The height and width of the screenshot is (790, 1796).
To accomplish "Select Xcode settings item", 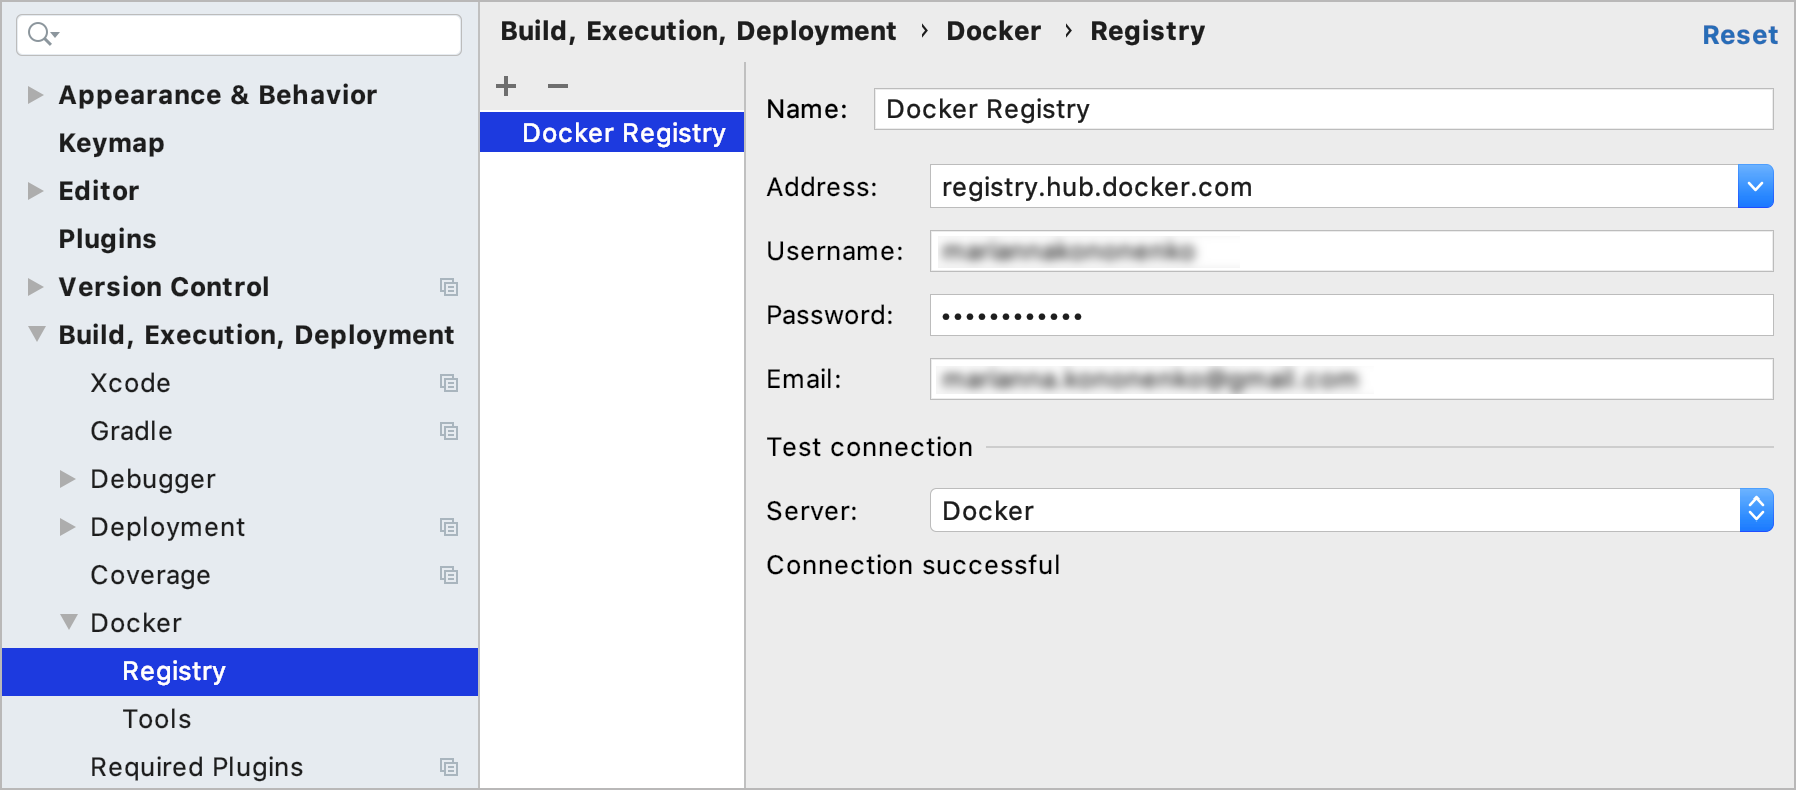I will 130,383.
